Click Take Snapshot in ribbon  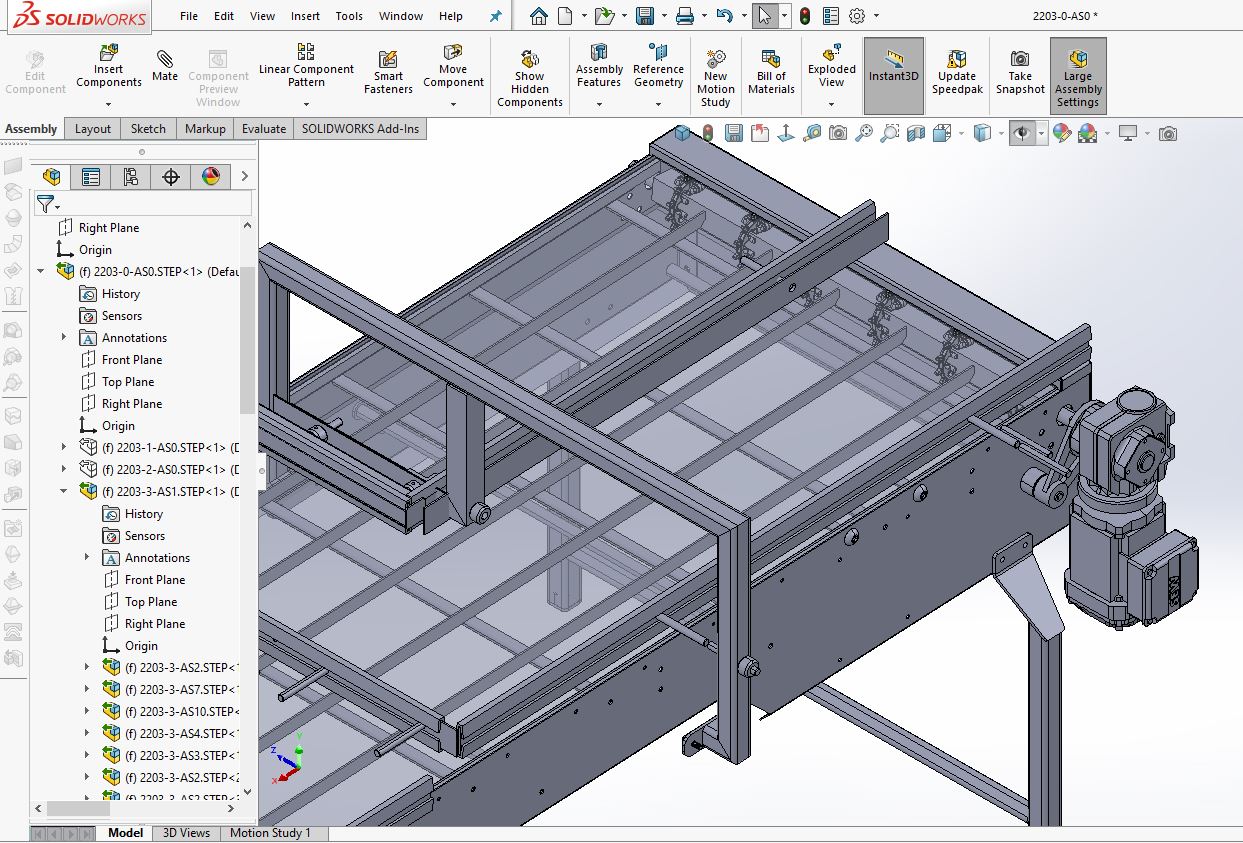(x=1020, y=73)
